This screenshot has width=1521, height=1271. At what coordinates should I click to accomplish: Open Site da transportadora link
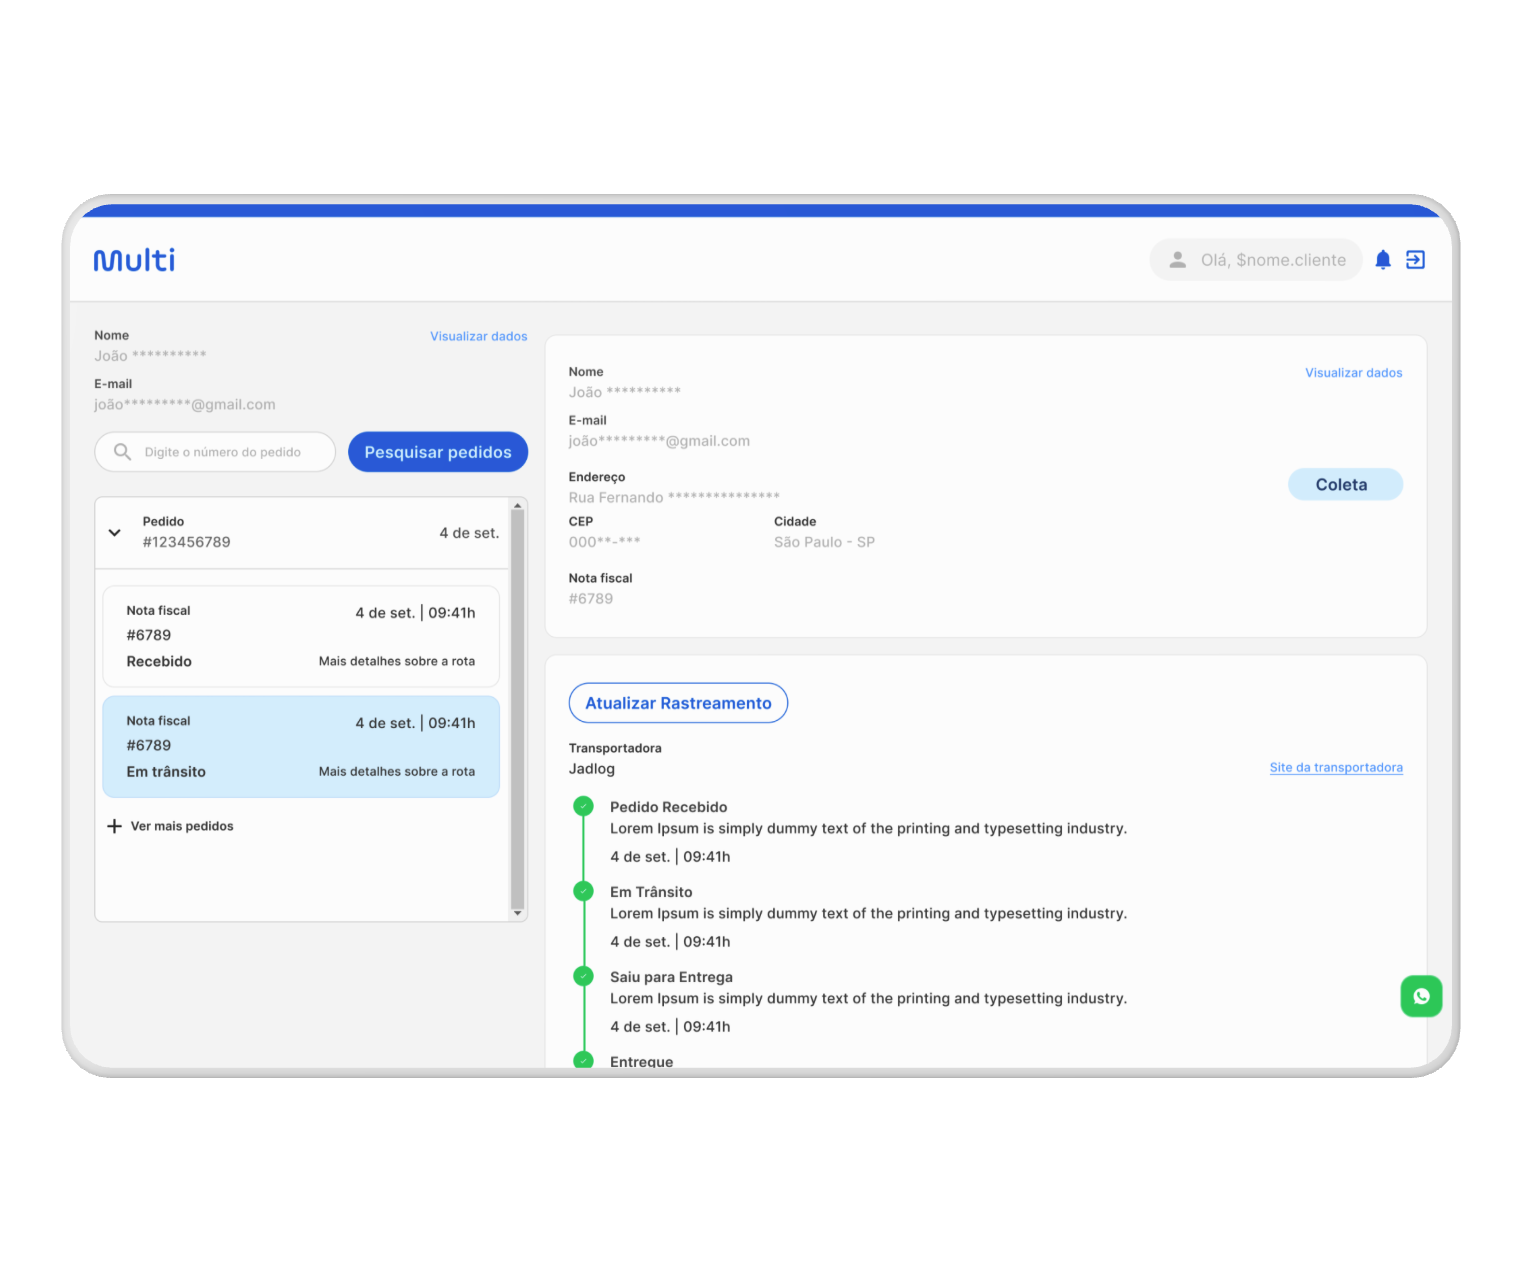pos(1335,768)
